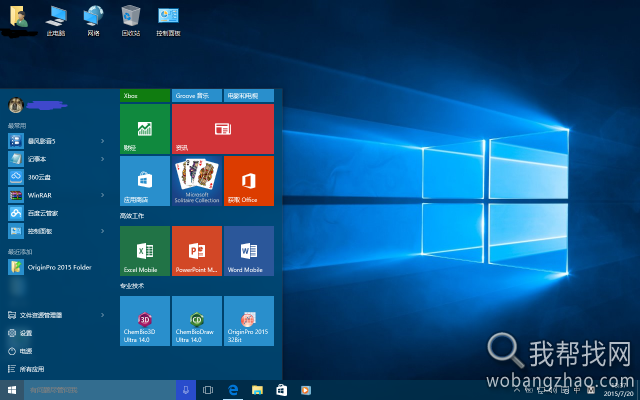Click the Cortana microphone icon
Viewport: 640px width, 400px height.
[x=186, y=390]
